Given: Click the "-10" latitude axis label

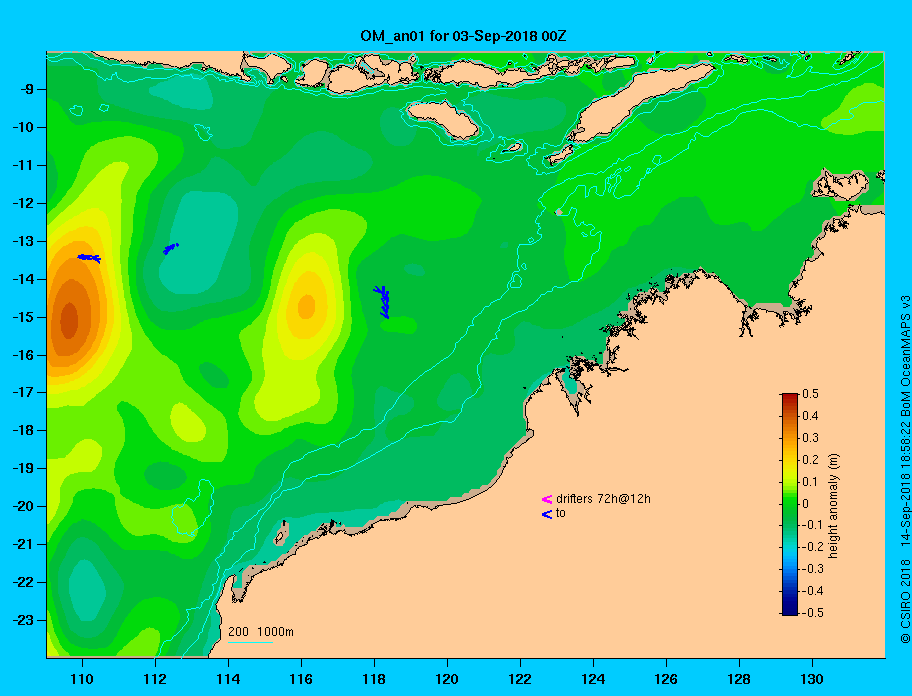Looking at the screenshot, I should 25,127.
